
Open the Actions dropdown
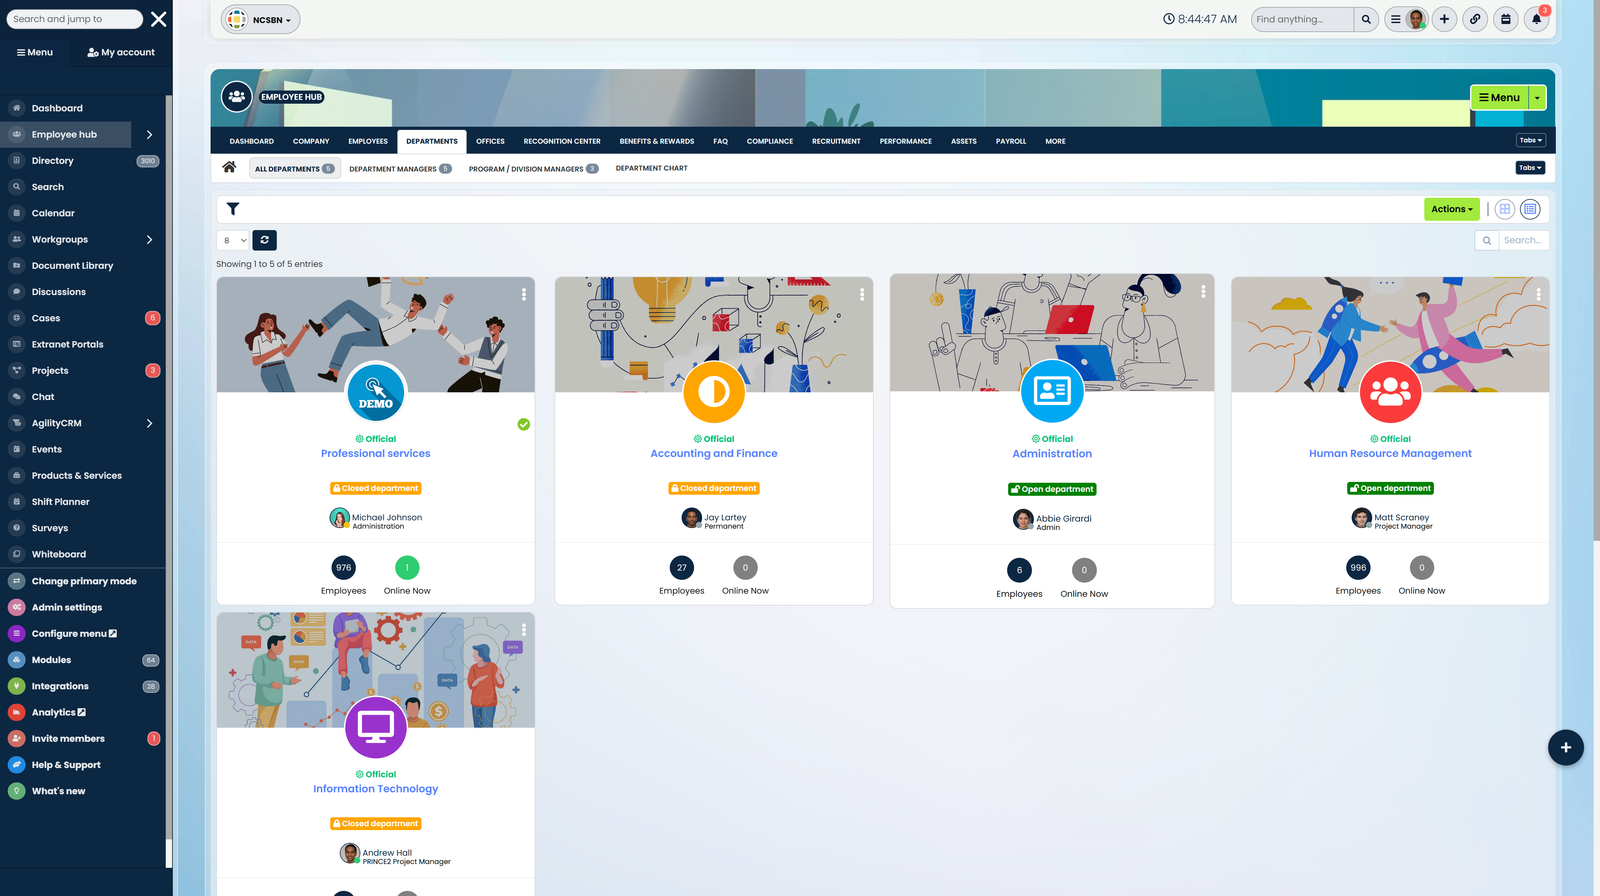pos(1451,209)
